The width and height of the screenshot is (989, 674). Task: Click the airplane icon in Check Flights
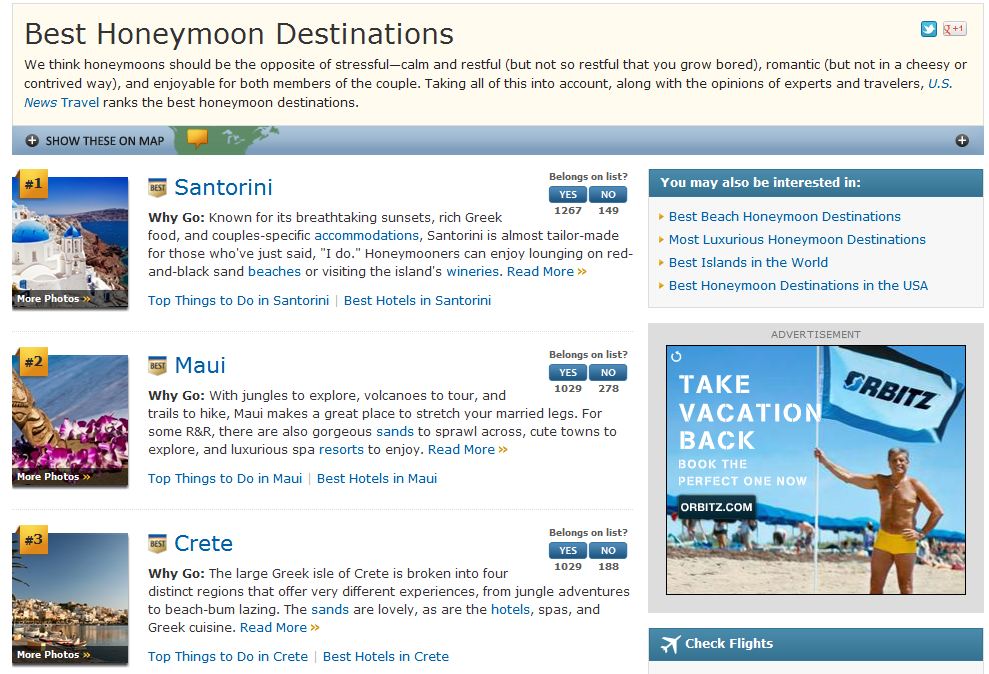(x=670, y=645)
